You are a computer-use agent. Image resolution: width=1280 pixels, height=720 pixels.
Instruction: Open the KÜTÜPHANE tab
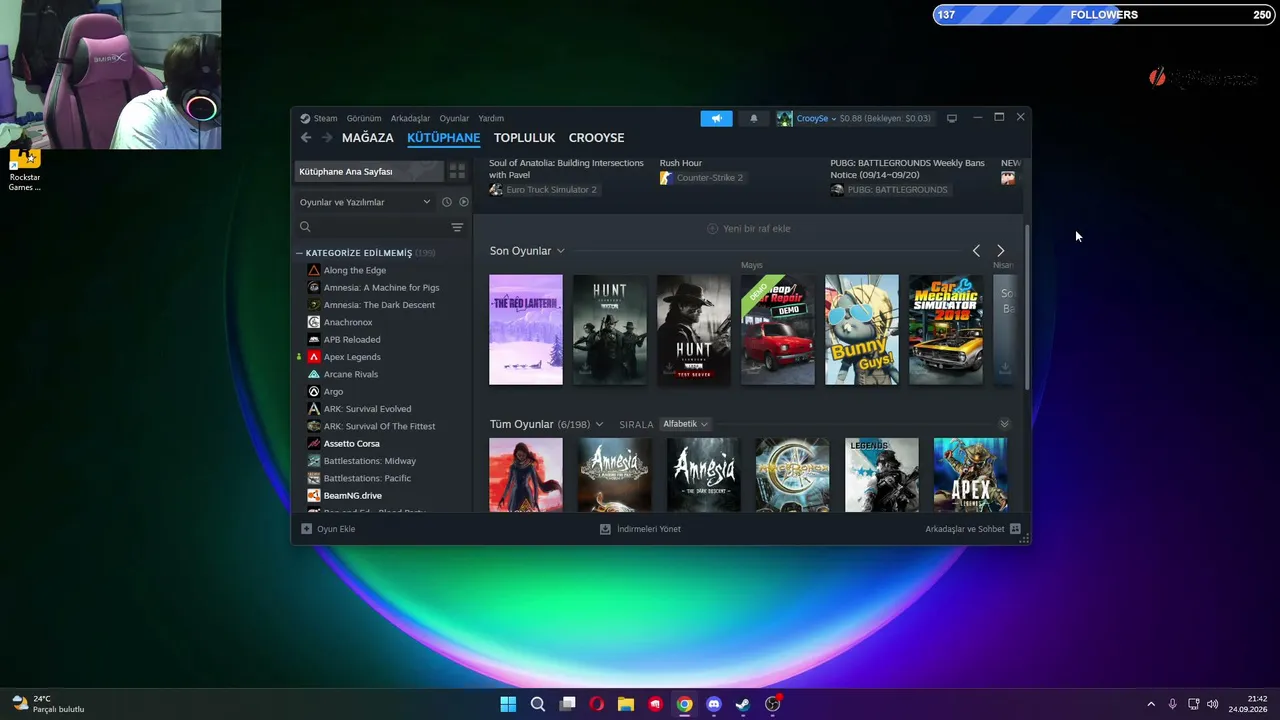(443, 138)
